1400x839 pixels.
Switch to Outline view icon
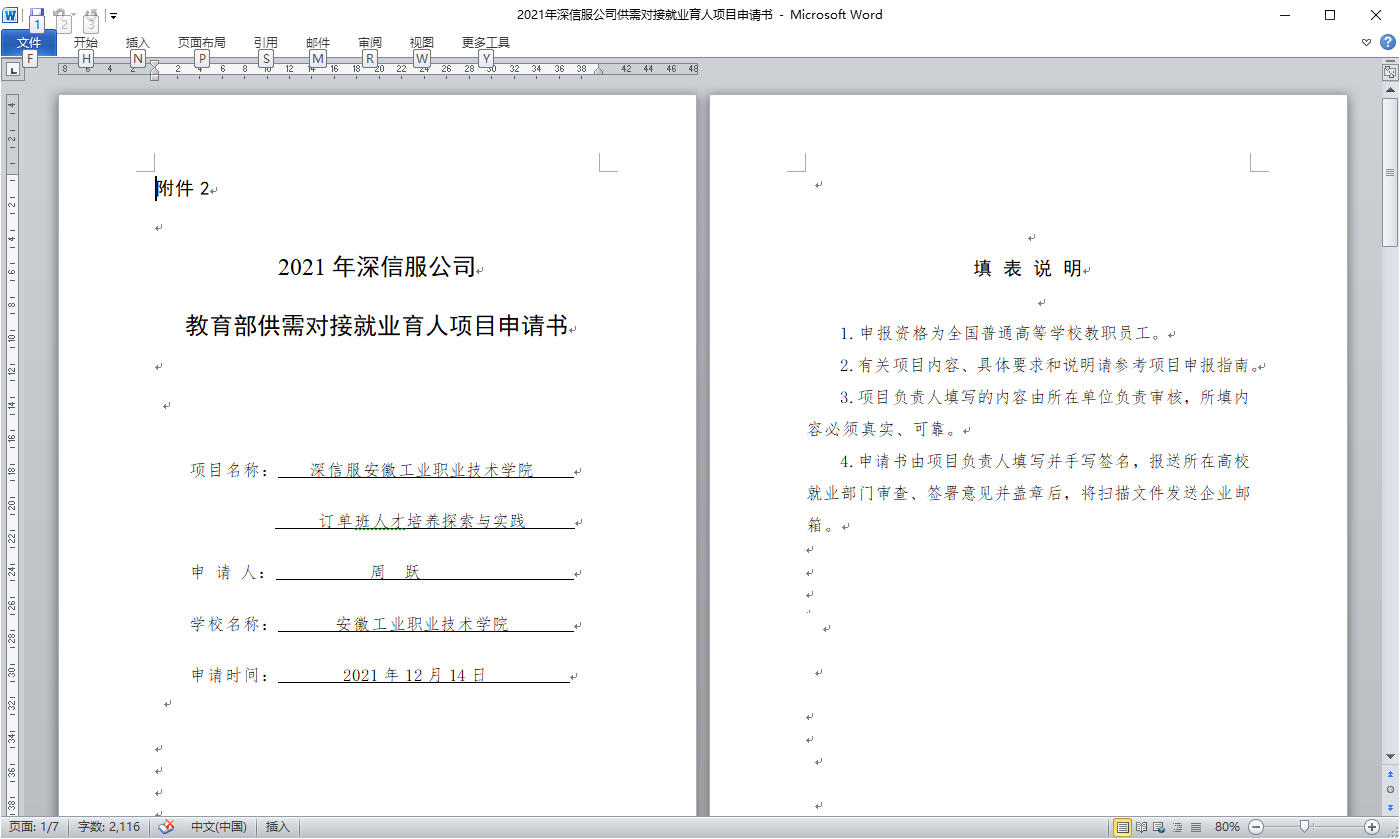pyautogui.click(x=1177, y=827)
